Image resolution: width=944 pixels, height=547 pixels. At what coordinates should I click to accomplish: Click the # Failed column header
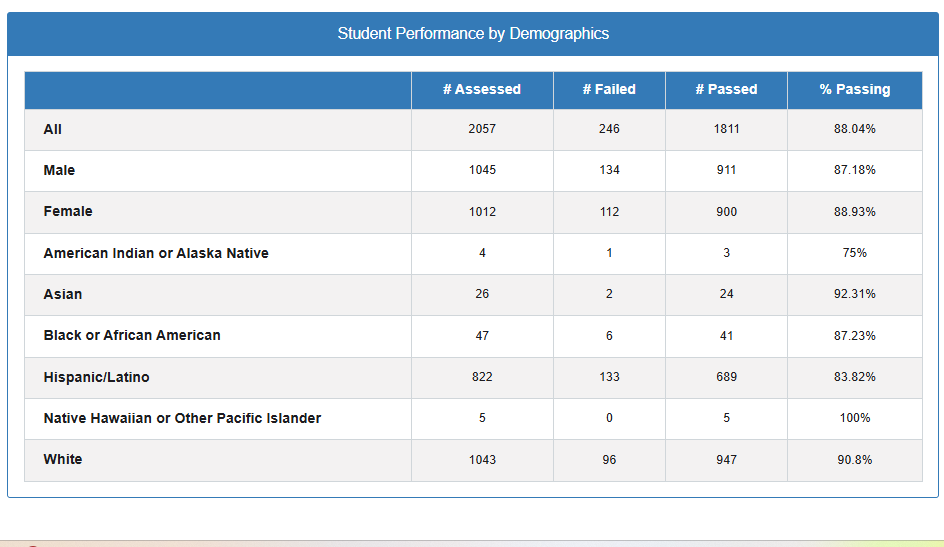(x=609, y=89)
